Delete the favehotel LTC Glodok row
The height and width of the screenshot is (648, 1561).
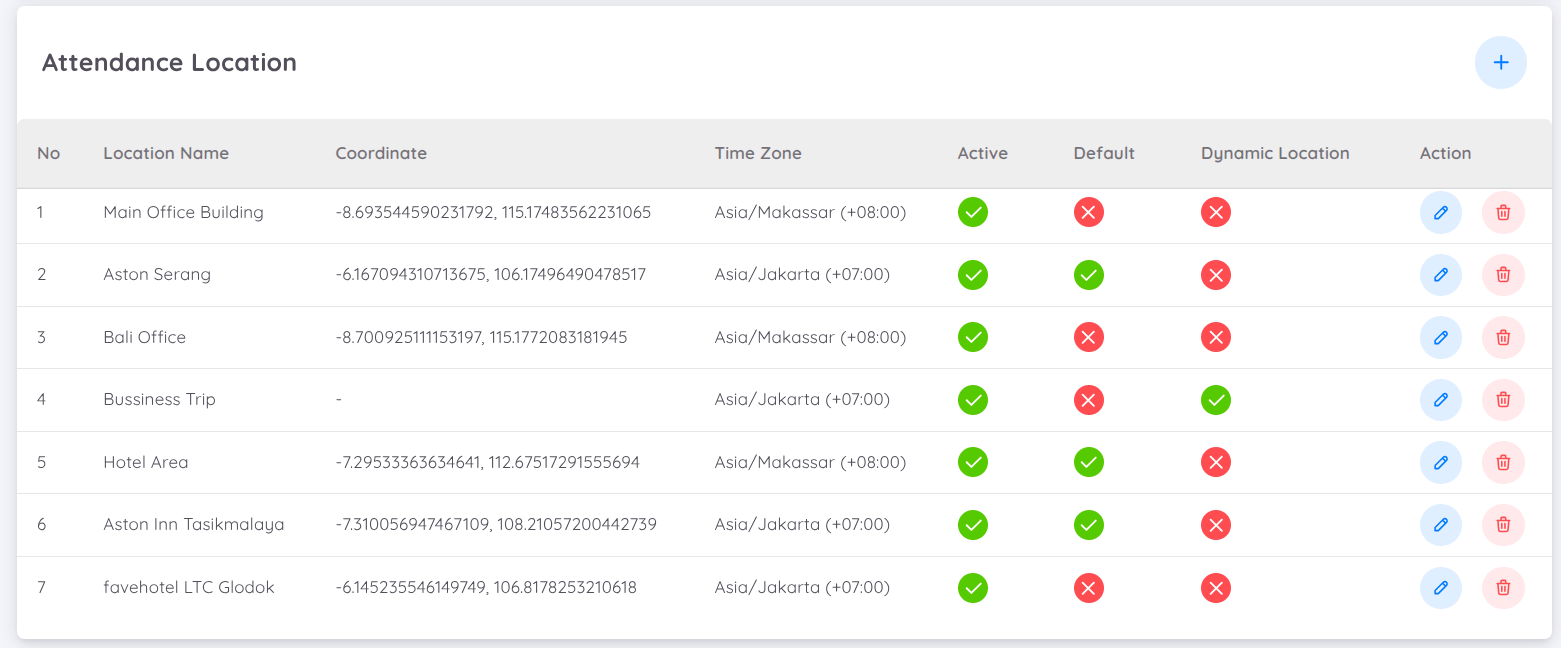pyautogui.click(x=1502, y=587)
